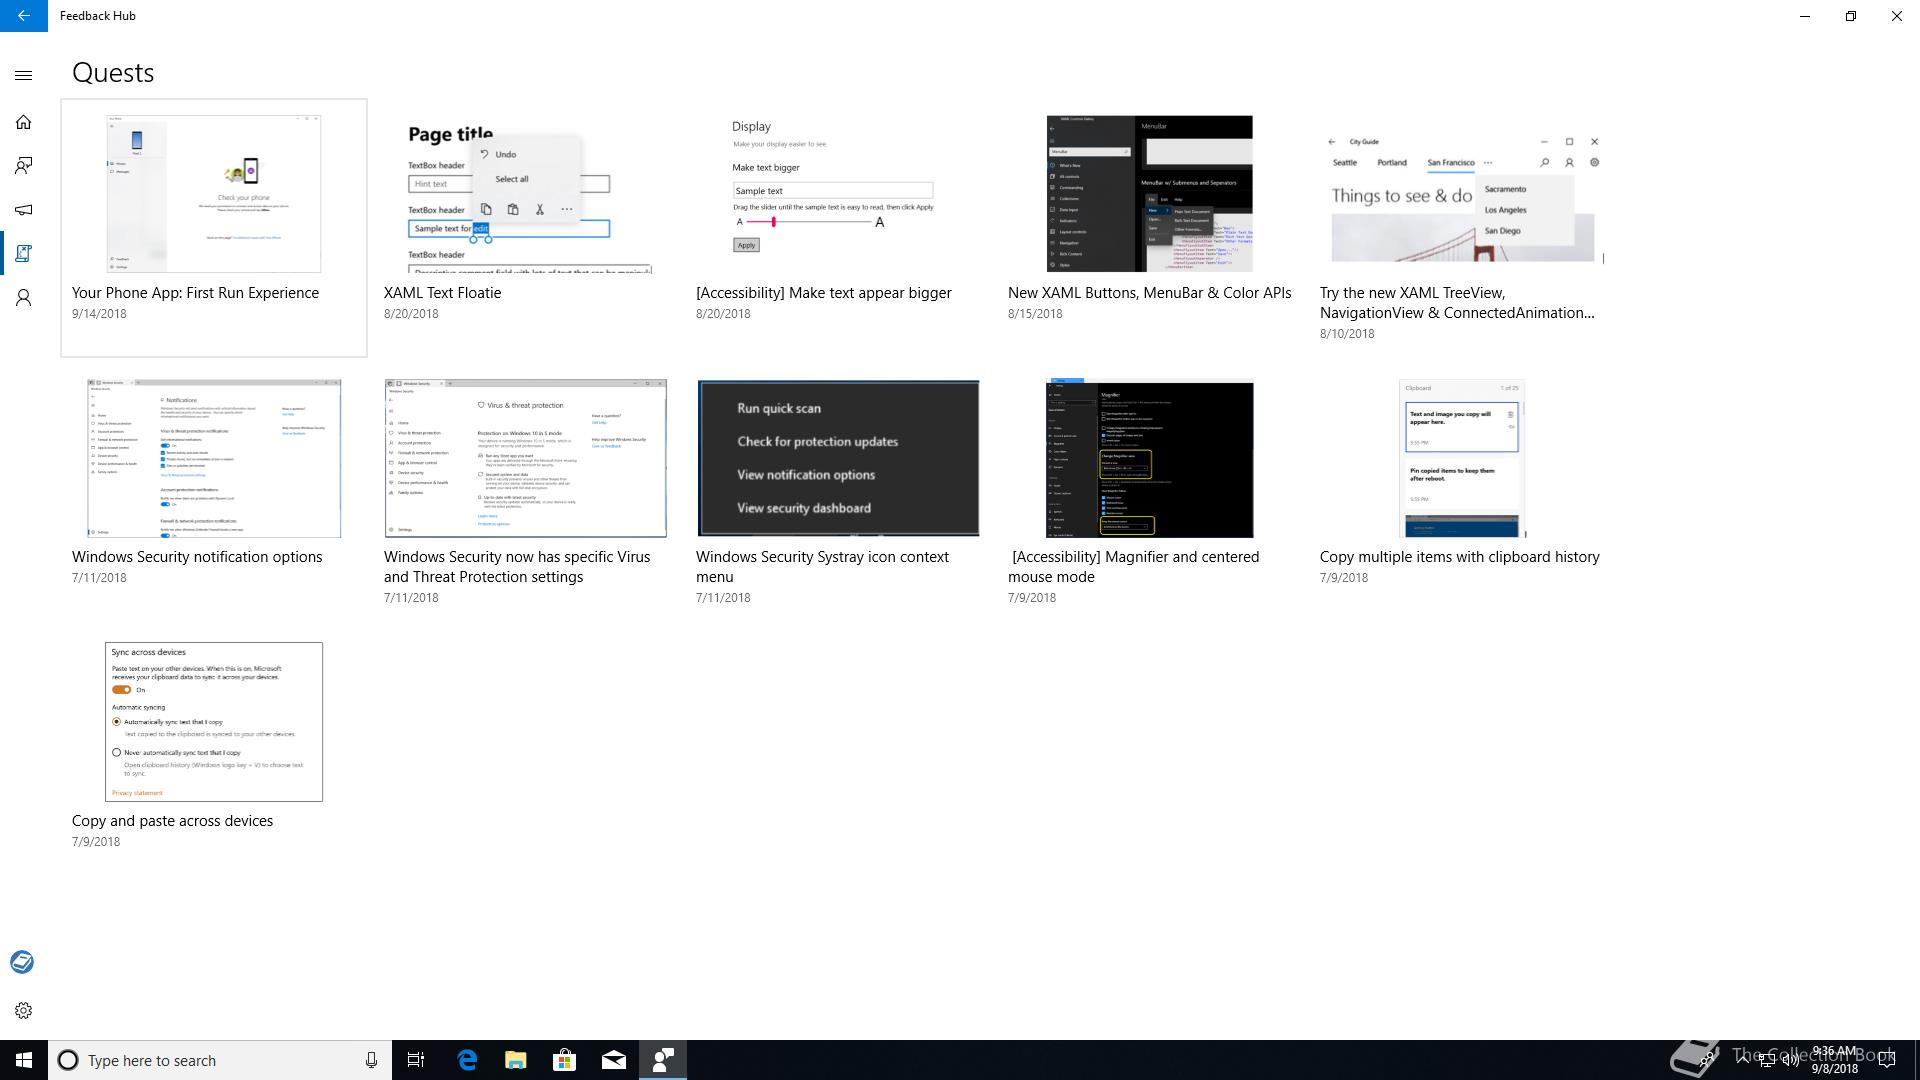Open Copy and paste across devices thumbnail
The width and height of the screenshot is (1920, 1080).
[x=214, y=722]
